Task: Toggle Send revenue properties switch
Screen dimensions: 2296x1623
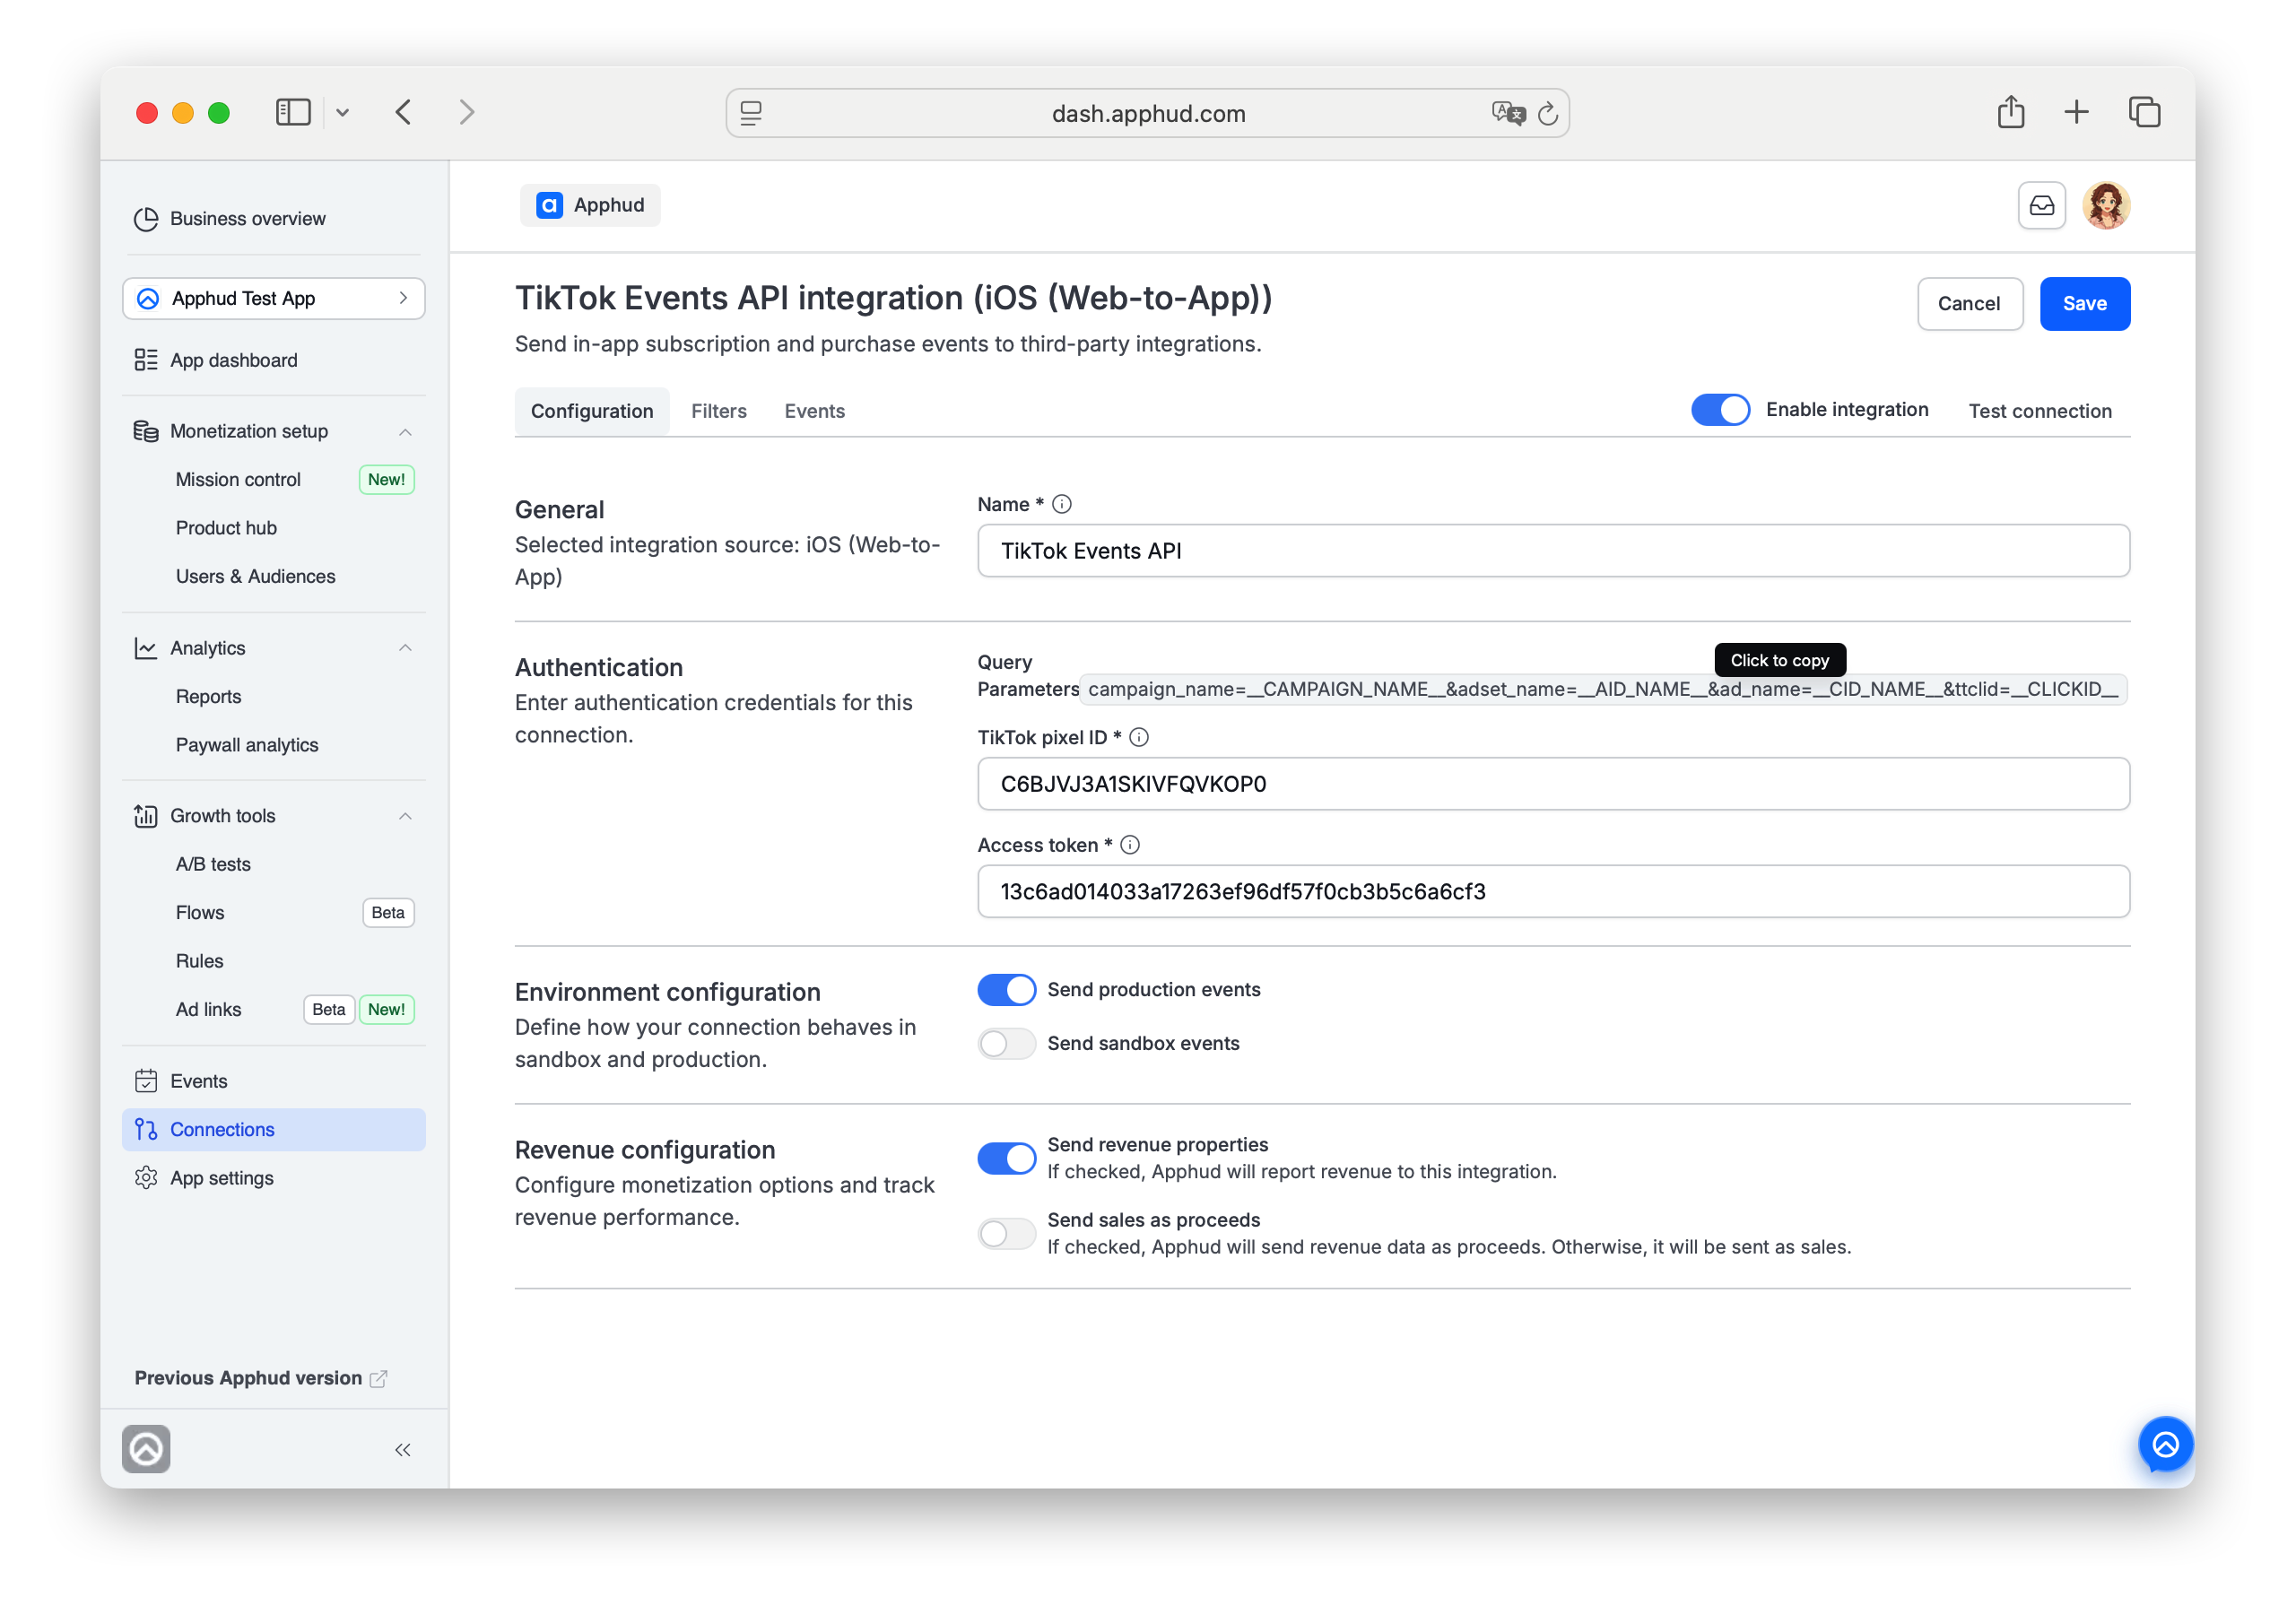Action: (1006, 1158)
